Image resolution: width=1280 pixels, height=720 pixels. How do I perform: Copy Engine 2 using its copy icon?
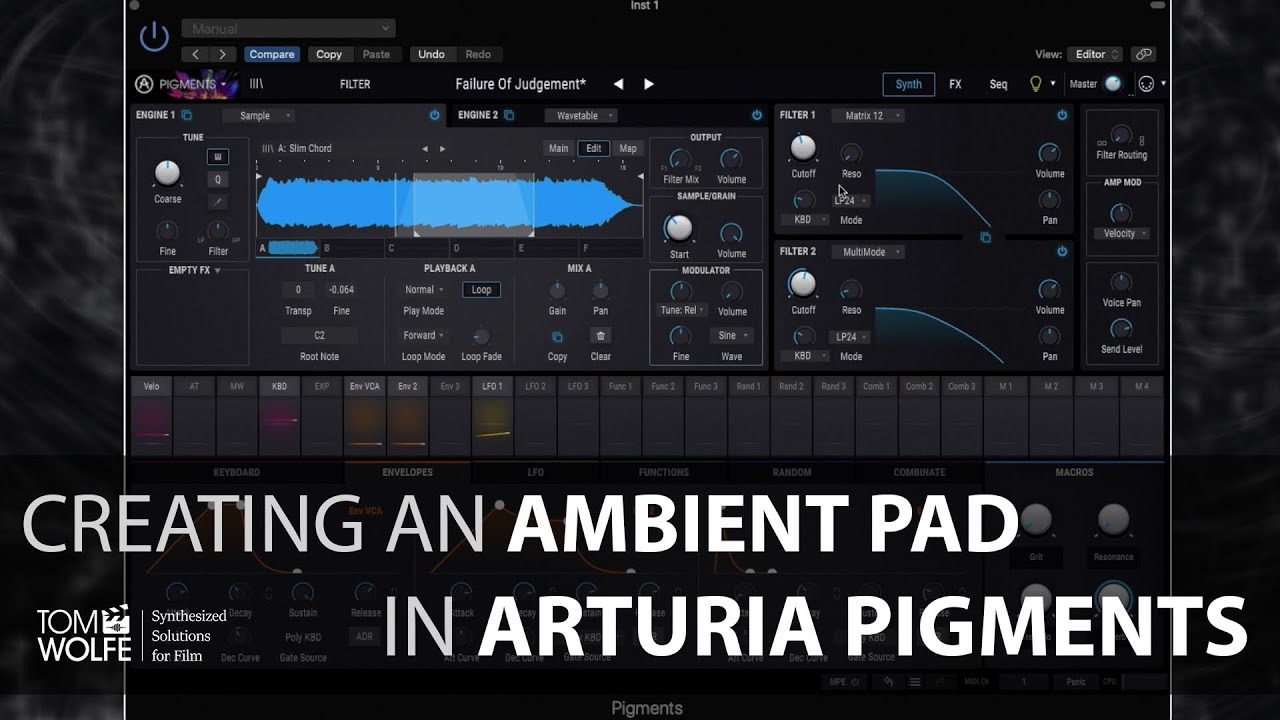[509, 115]
